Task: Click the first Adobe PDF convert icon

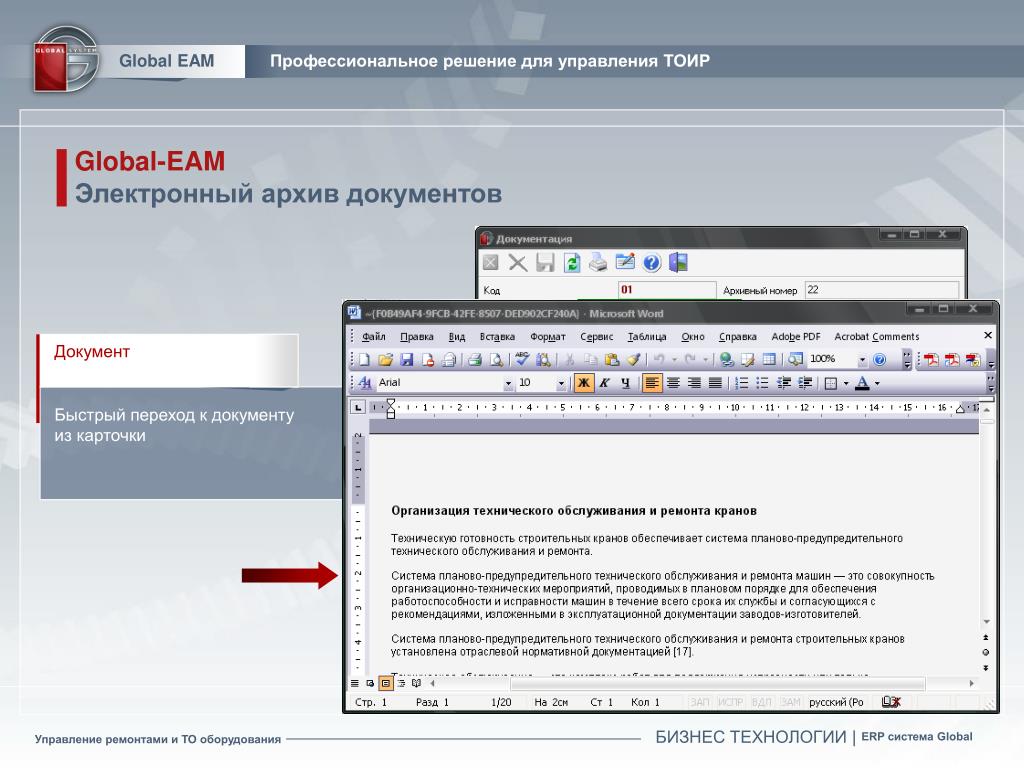Action: (931, 359)
